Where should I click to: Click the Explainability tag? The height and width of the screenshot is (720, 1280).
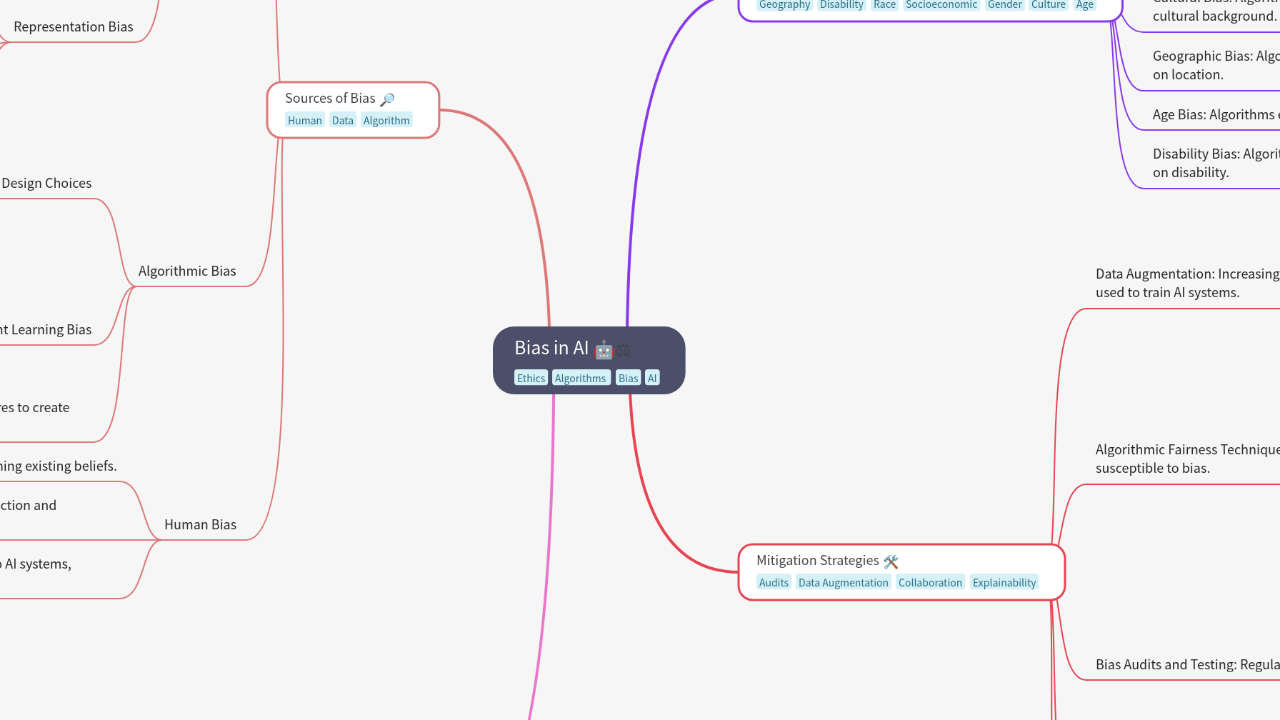(x=1004, y=582)
